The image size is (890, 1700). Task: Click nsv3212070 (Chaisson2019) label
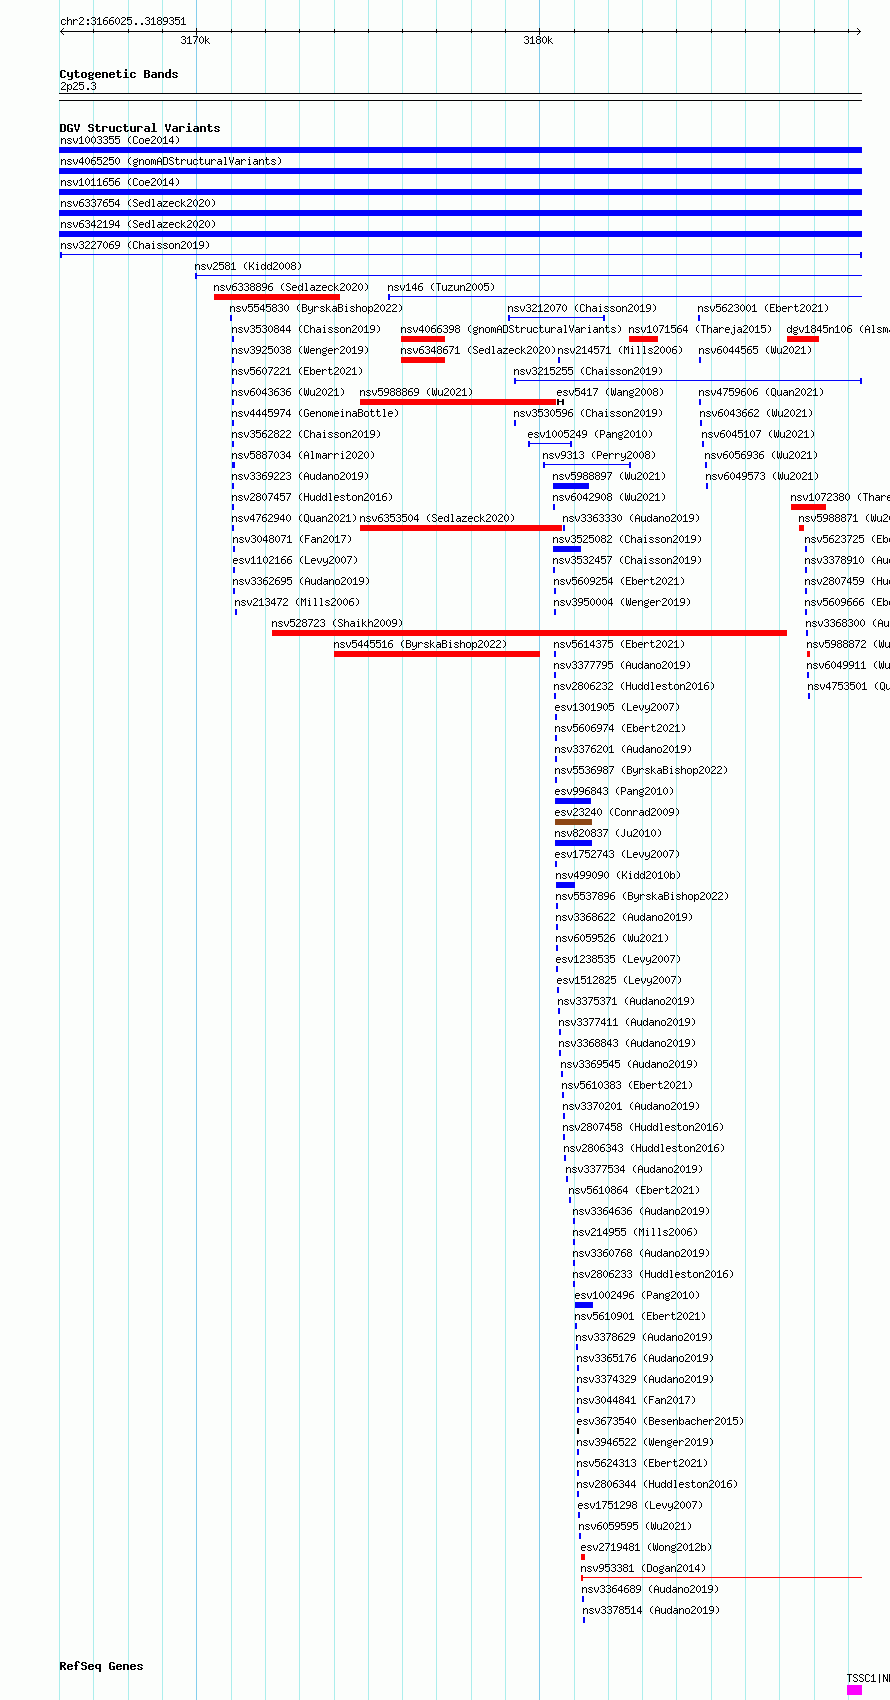582,308
